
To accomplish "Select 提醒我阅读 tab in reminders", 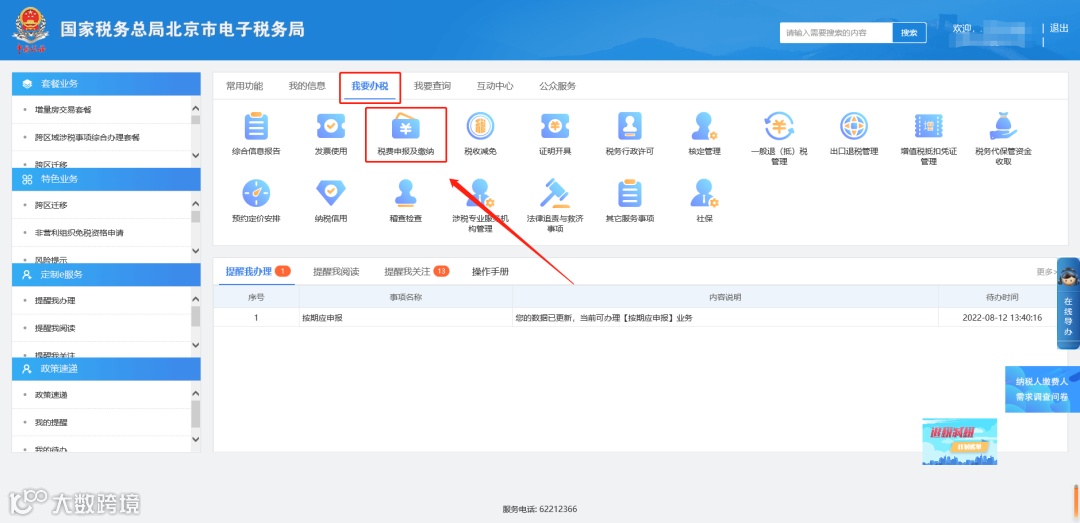I will click(x=336, y=271).
